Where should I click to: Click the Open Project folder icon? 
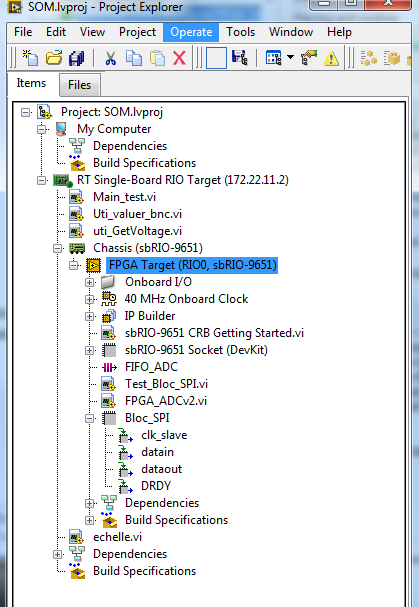click(54, 58)
